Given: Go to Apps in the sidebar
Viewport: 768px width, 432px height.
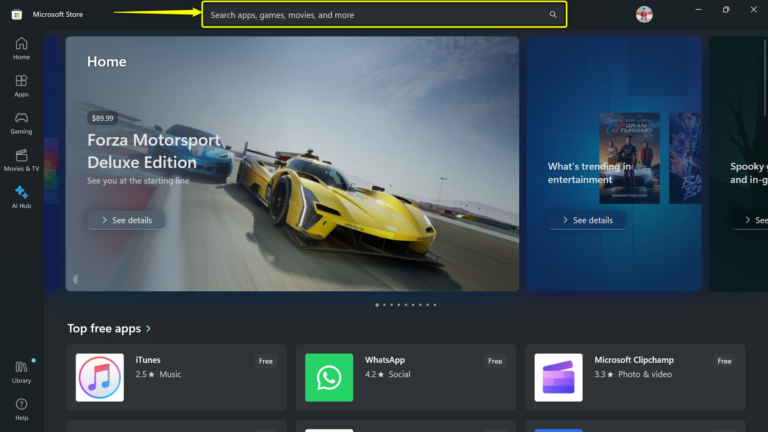Looking at the screenshot, I should (21, 85).
